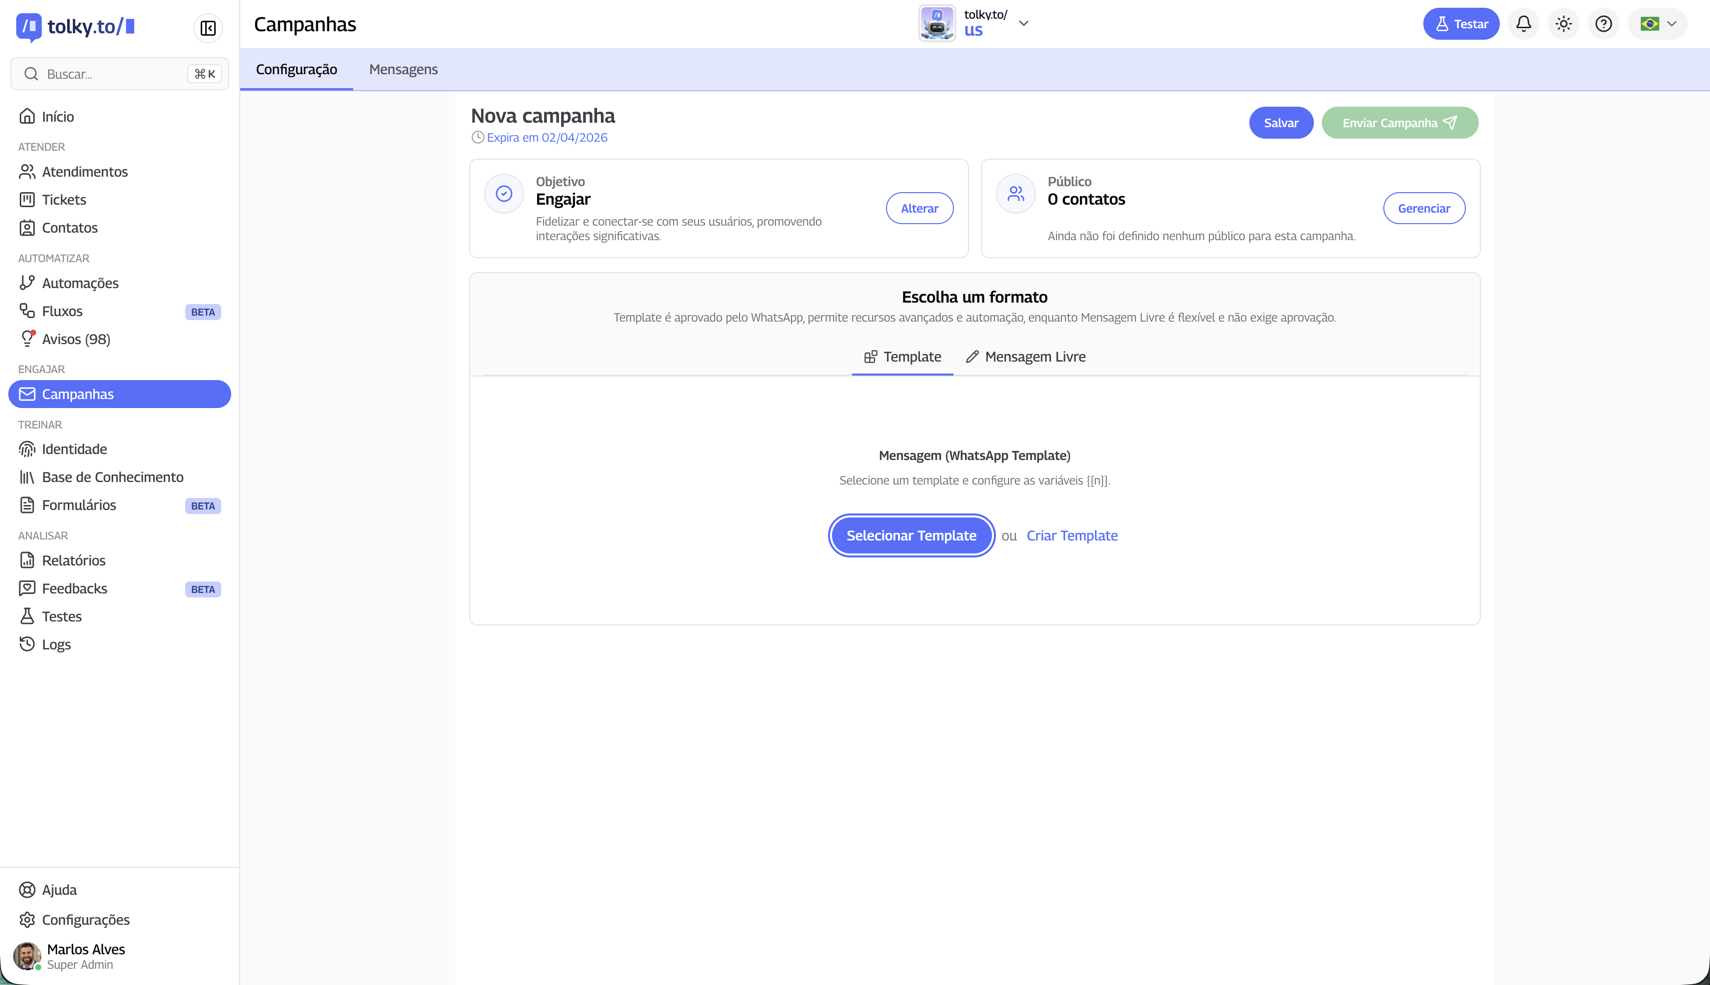Click inside the Buscar search field
1710x985 pixels.
tap(110, 73)
